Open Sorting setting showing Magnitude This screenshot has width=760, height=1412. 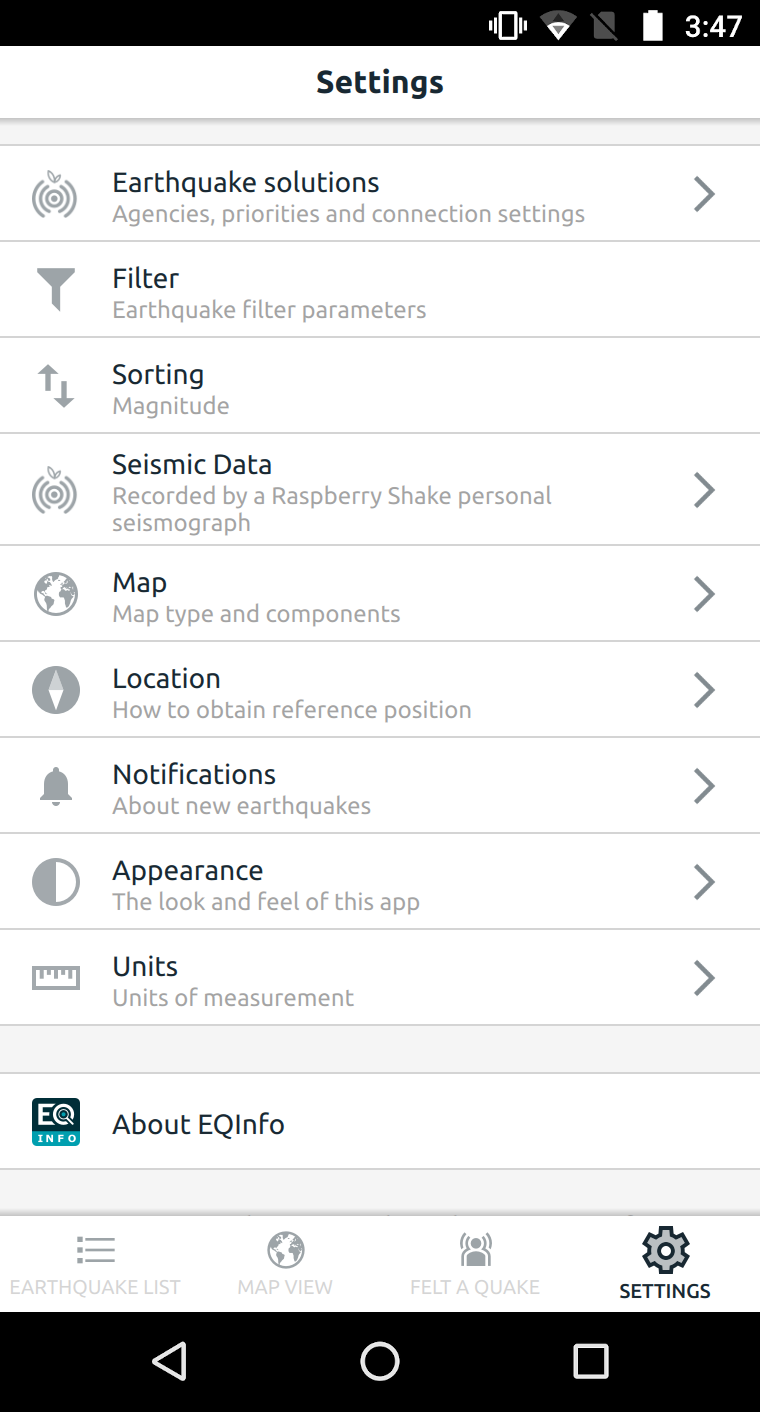click(380, 386)
